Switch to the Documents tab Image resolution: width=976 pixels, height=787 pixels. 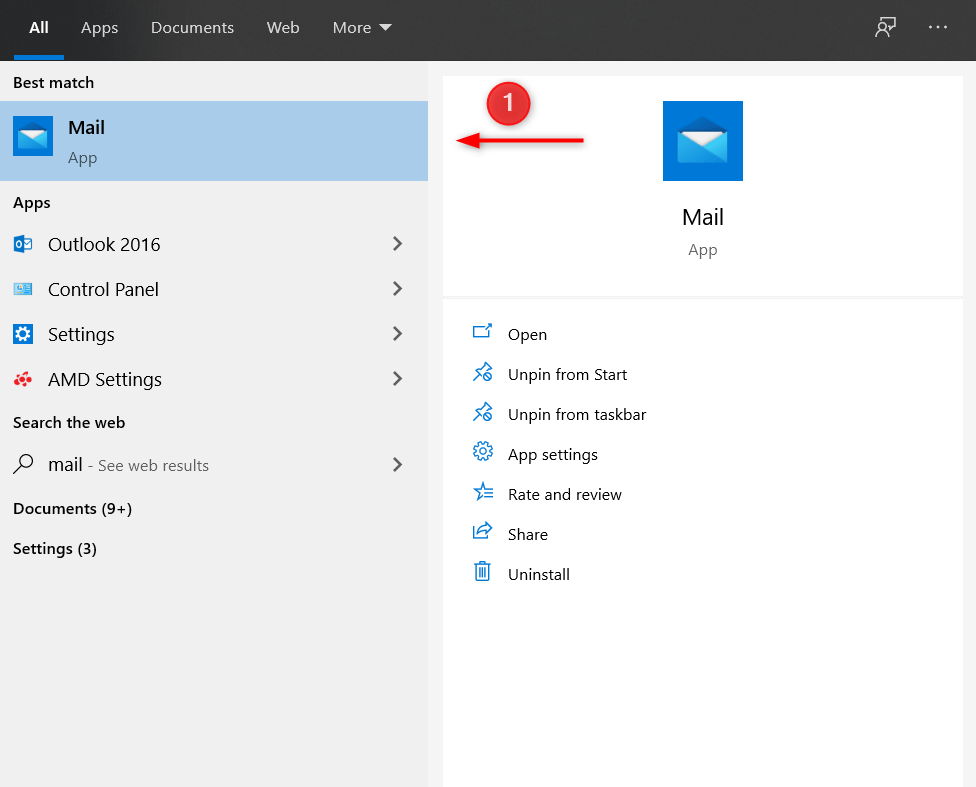(x=192, y=27)
